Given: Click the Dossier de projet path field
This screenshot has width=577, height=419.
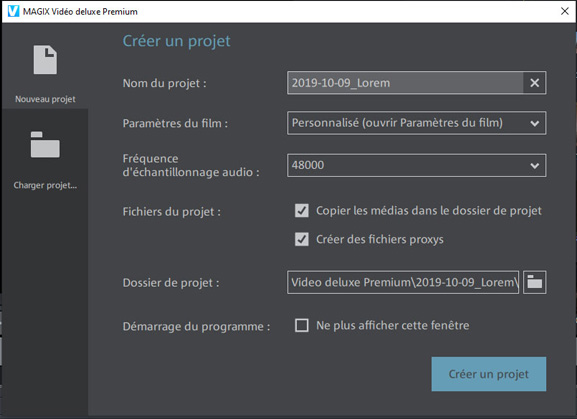Looking at the screenshot, I should tap(403, 282).
